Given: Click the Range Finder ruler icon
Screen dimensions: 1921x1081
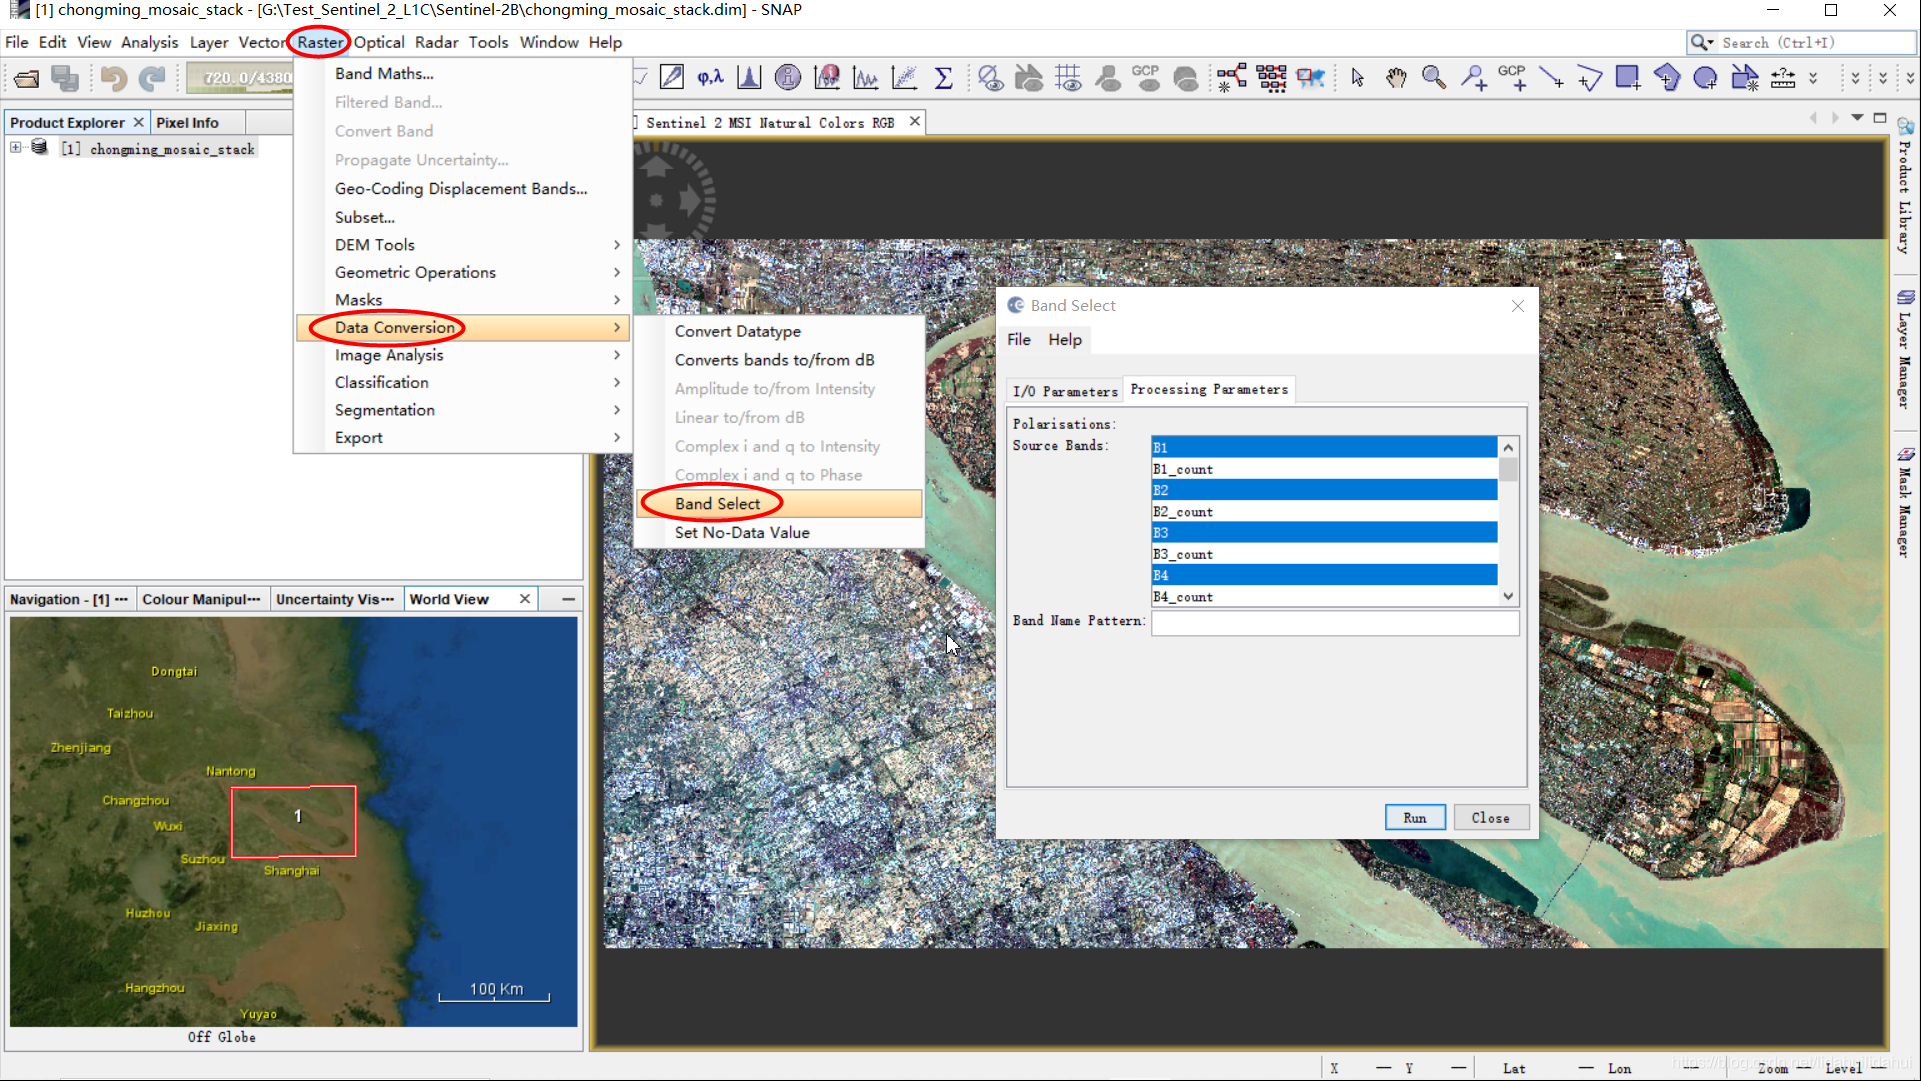Looking at the screenshot, I should click(1783, 78).
